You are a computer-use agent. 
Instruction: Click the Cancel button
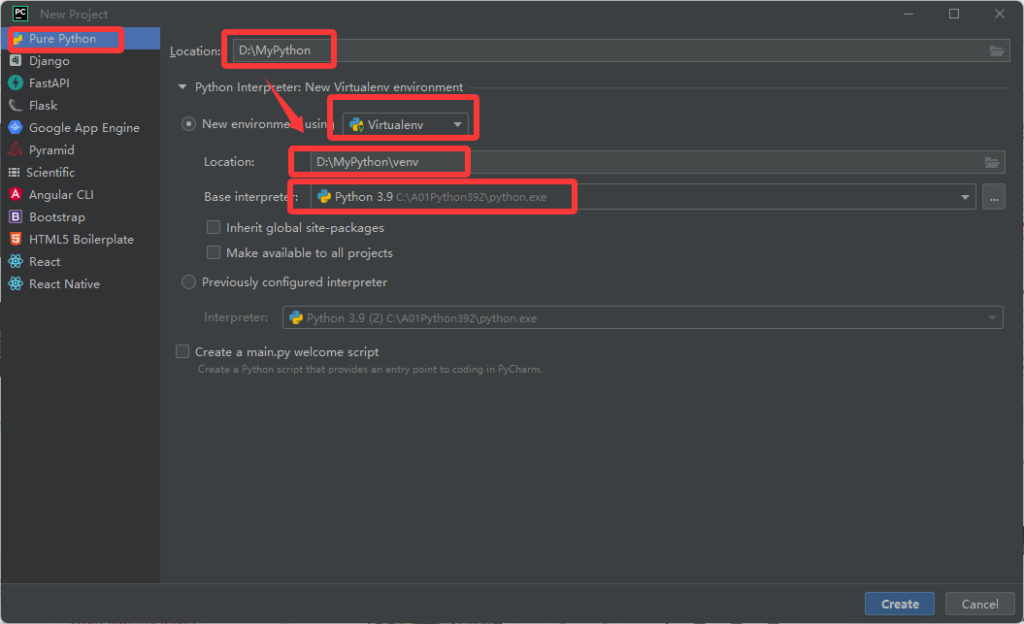coord(980,604)
